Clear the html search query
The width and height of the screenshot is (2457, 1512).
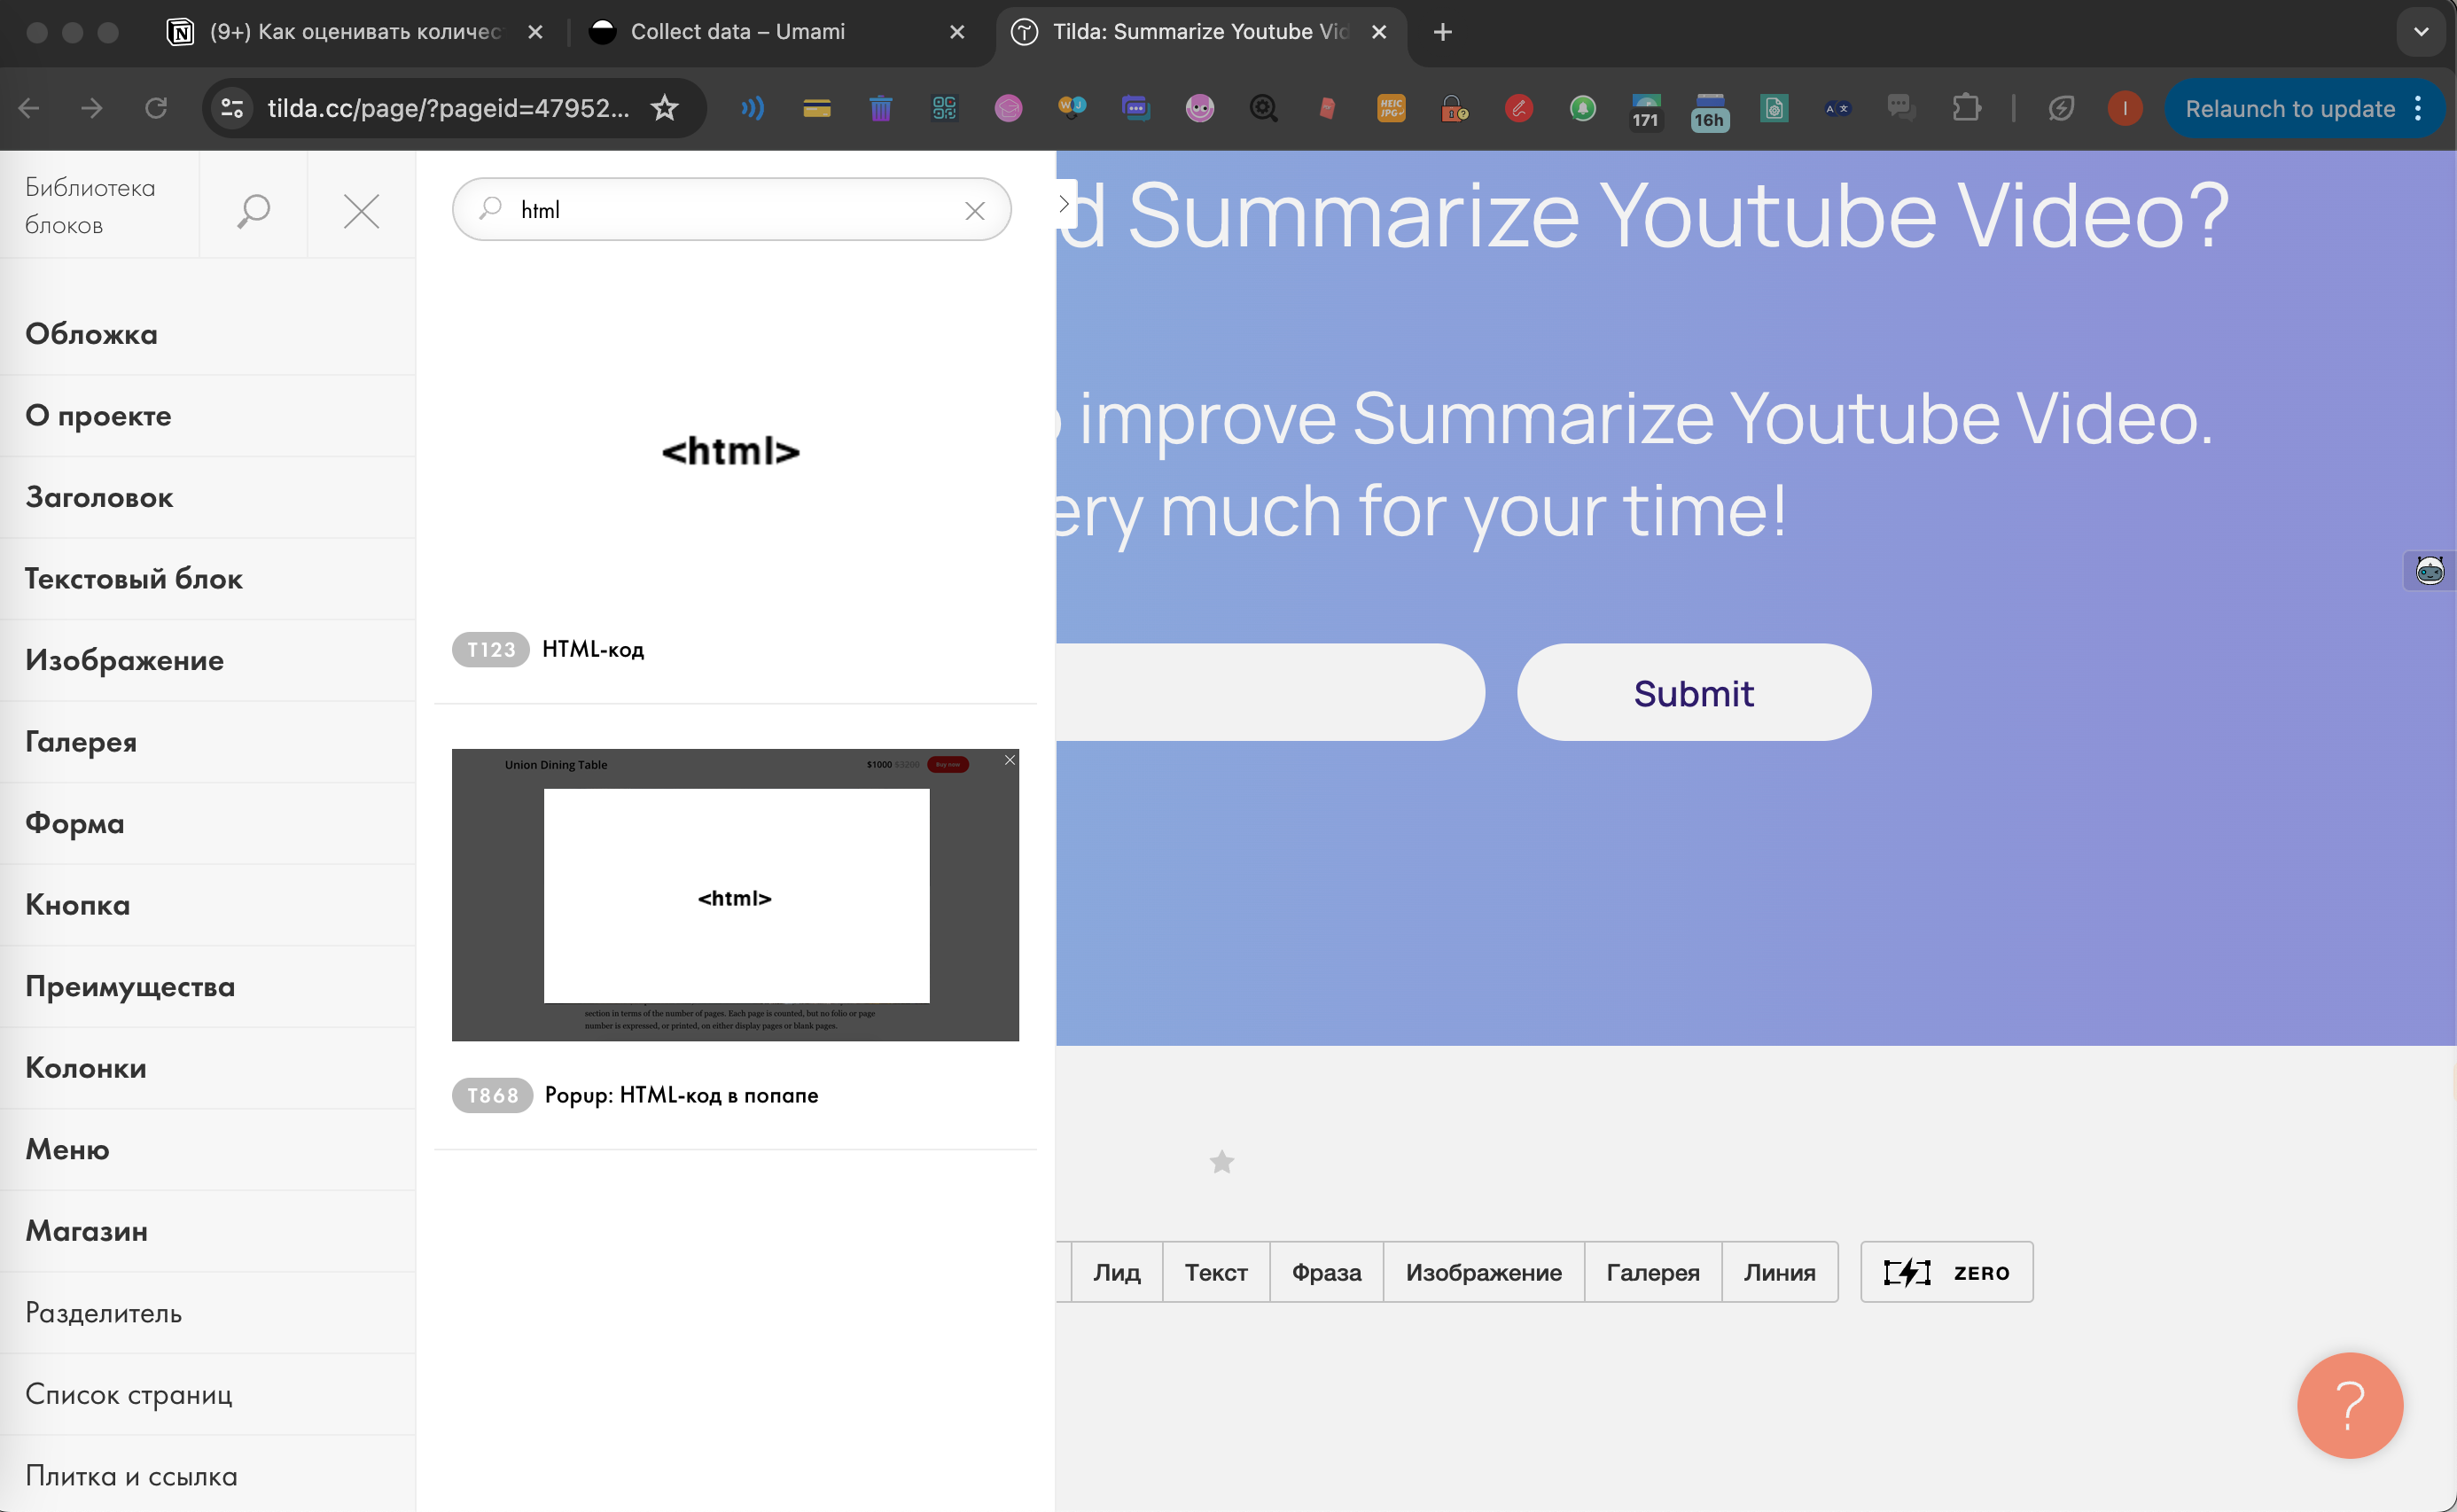click(x=974, y=210)
